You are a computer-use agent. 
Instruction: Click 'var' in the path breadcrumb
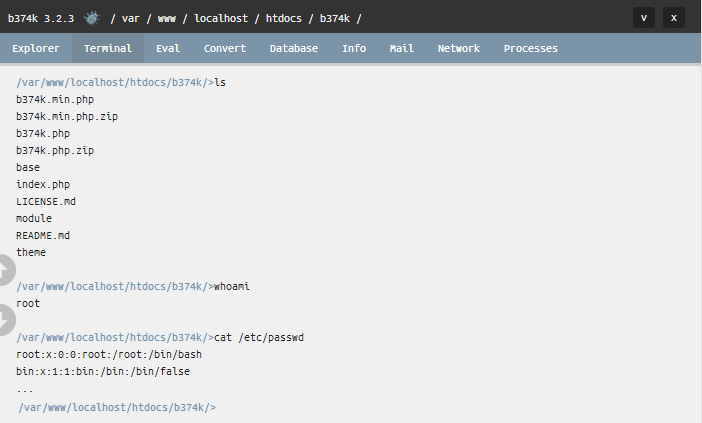pos(131,18)
